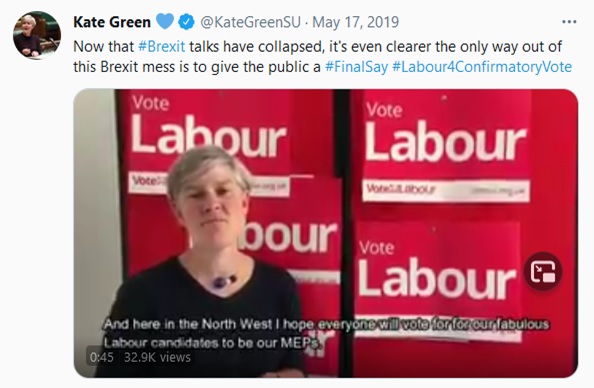Visit the @KateGreenSU handle link

[x=250, y=22]
